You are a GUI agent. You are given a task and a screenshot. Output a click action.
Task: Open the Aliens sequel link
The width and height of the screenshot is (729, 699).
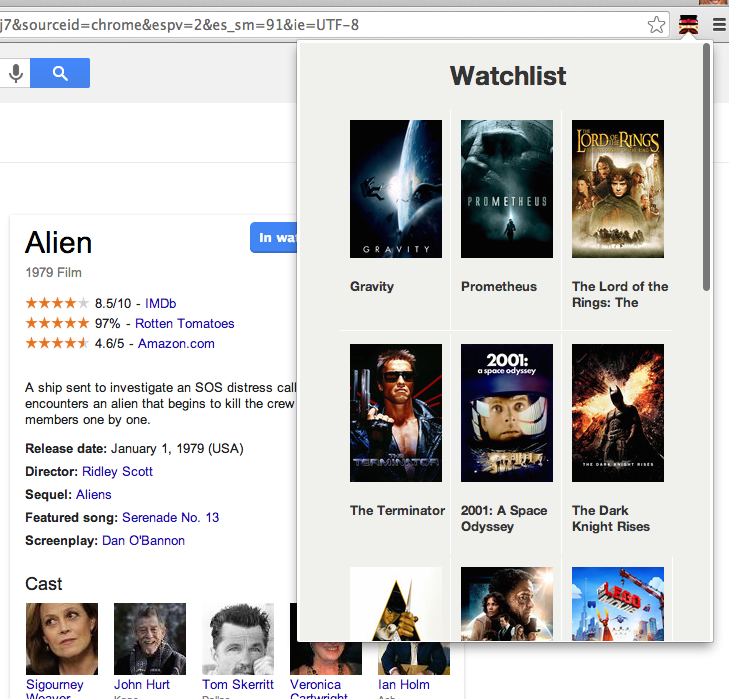click(x=93, y=494)
